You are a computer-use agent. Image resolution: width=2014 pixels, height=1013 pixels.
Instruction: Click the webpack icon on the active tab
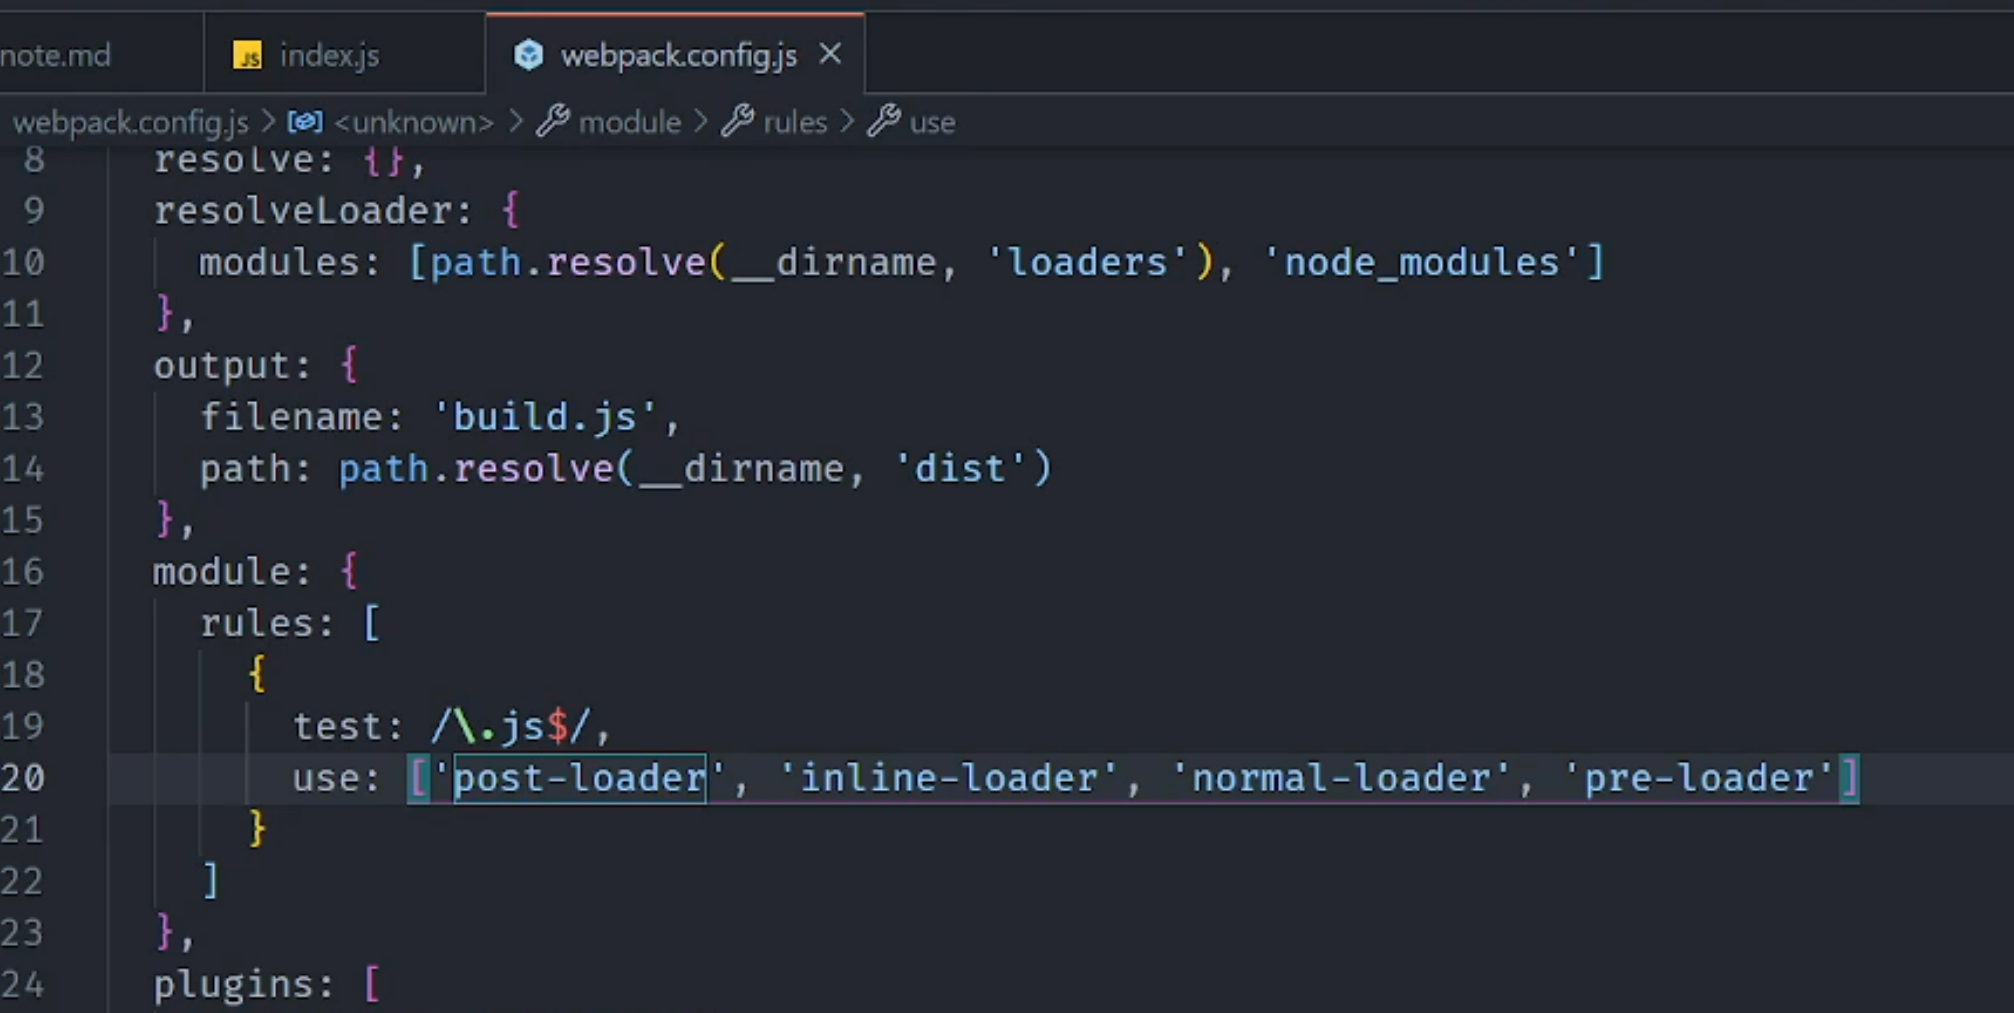click(x=528, y=55)
